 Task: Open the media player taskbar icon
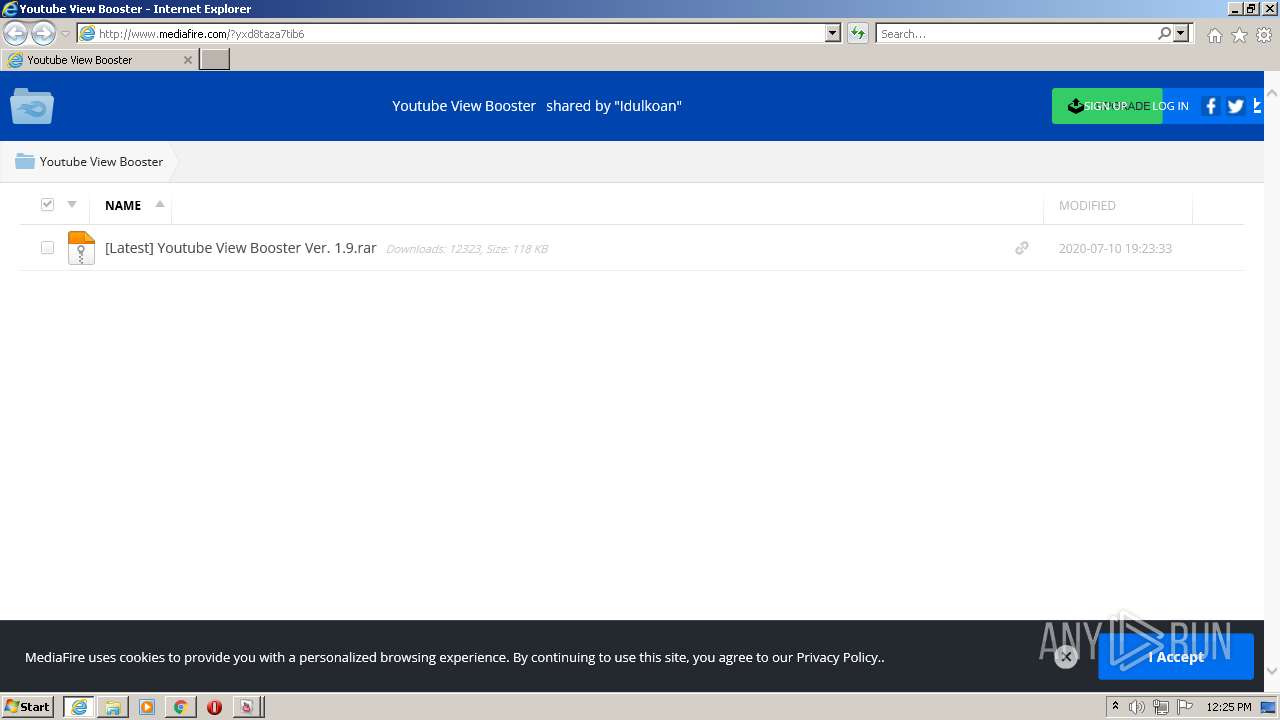click(x=147, y=707)
